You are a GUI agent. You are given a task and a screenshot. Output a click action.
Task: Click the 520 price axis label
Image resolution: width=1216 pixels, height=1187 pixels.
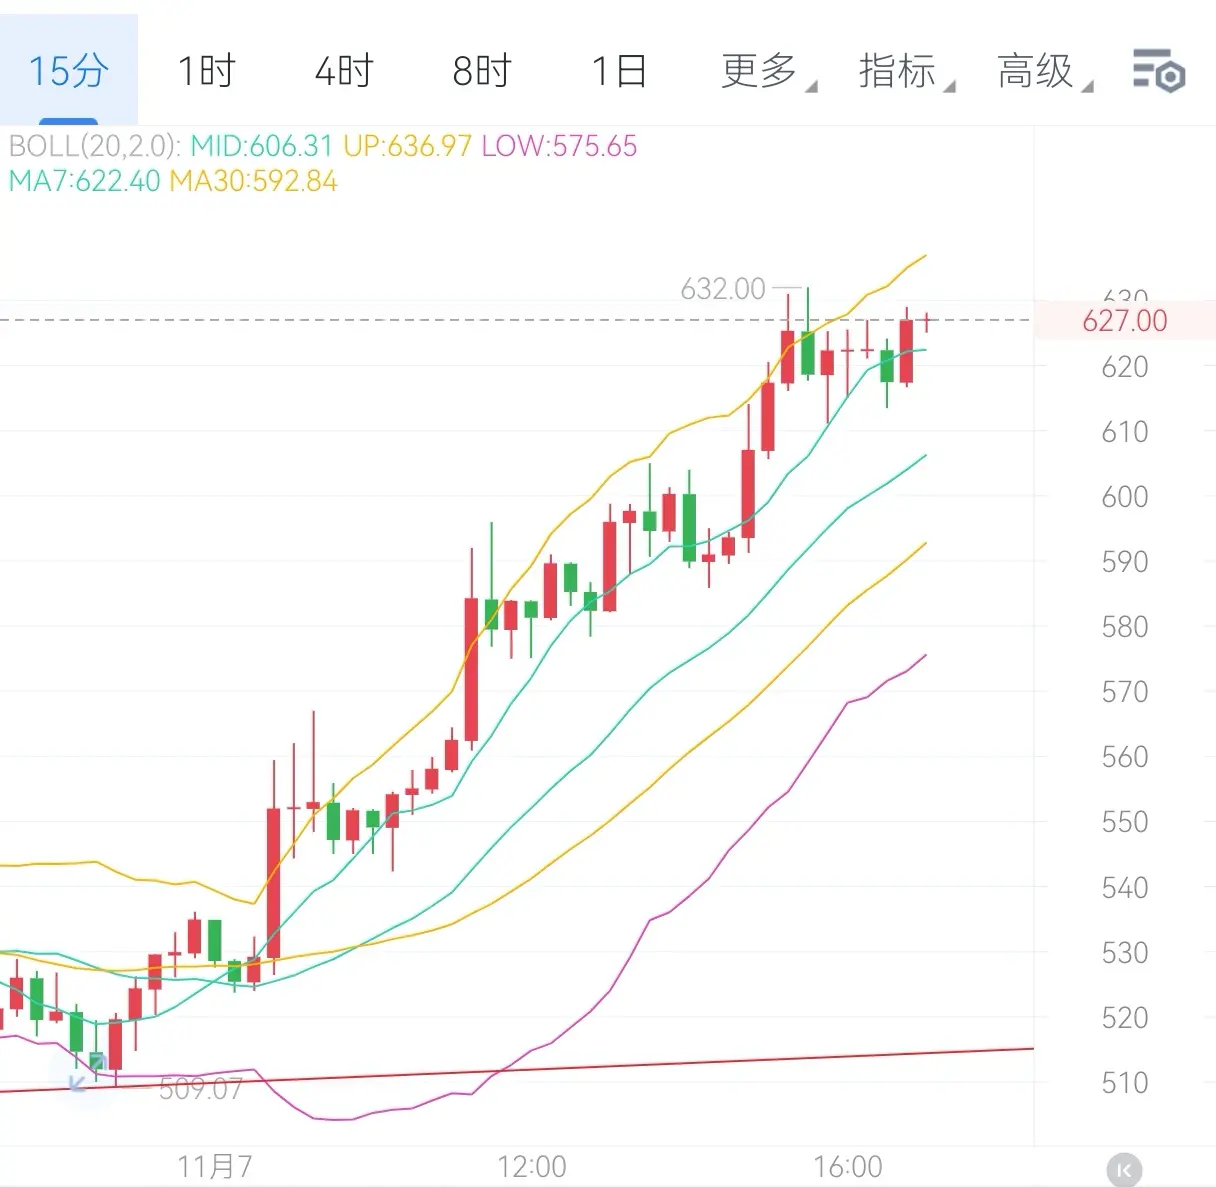click(x=1124, y=1018)
